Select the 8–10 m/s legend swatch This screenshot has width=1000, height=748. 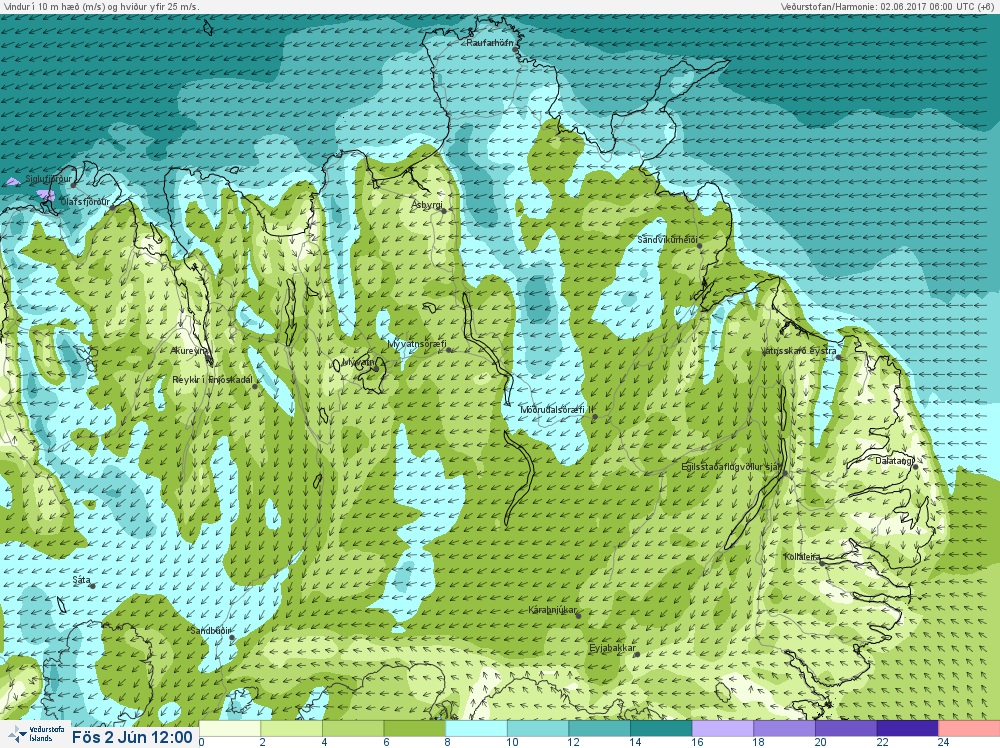(x=476, y=728)
